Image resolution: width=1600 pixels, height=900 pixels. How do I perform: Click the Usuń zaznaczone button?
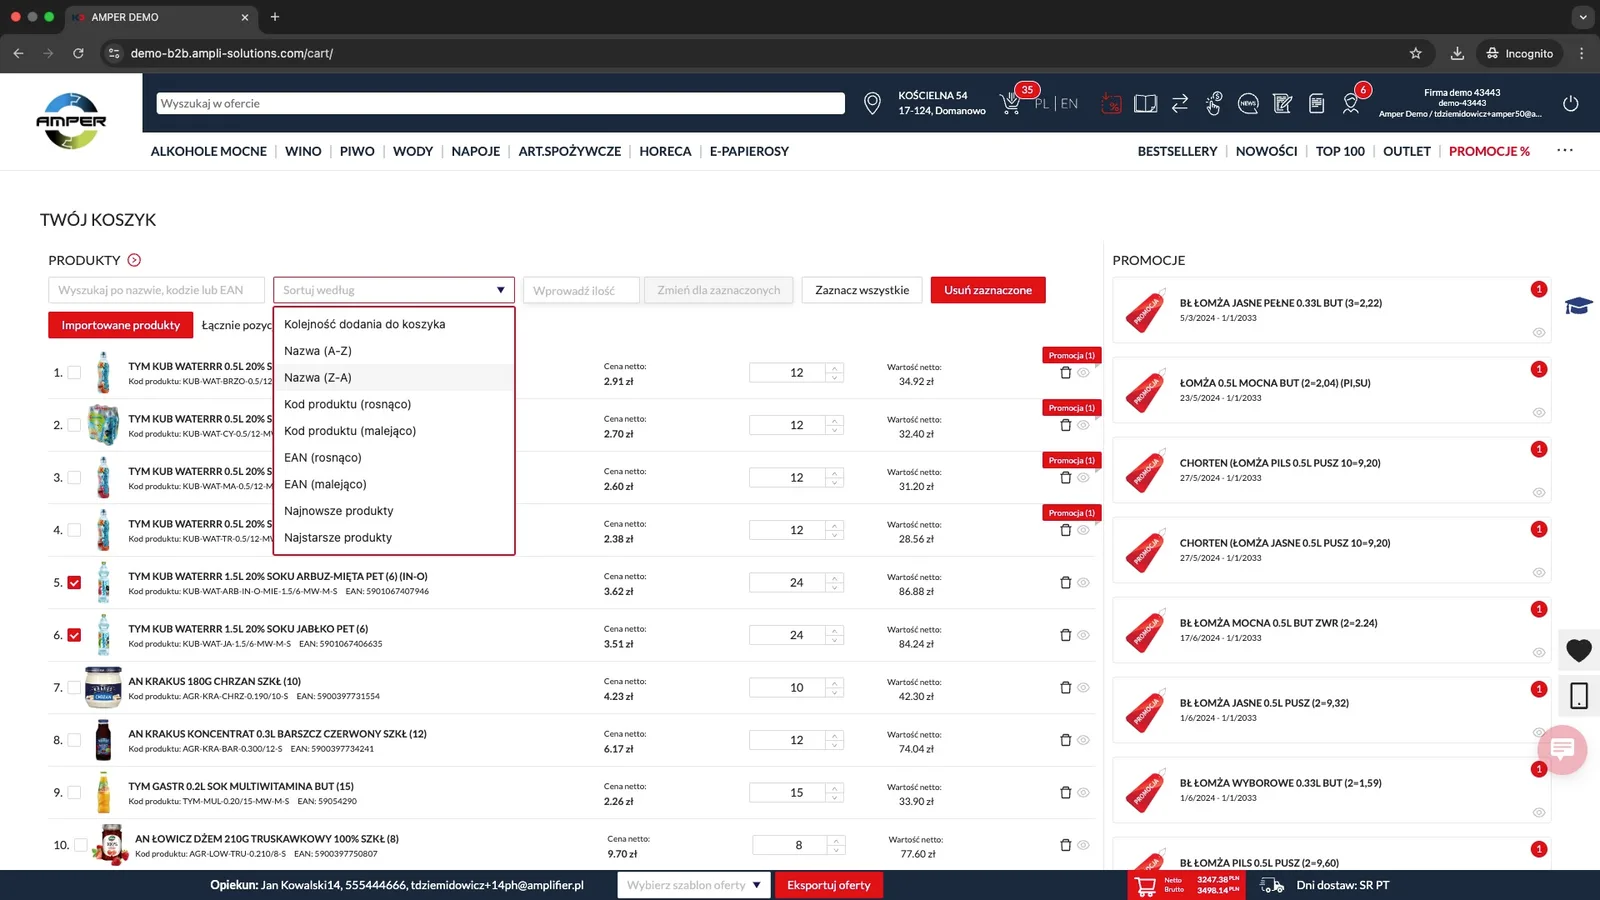988,290
